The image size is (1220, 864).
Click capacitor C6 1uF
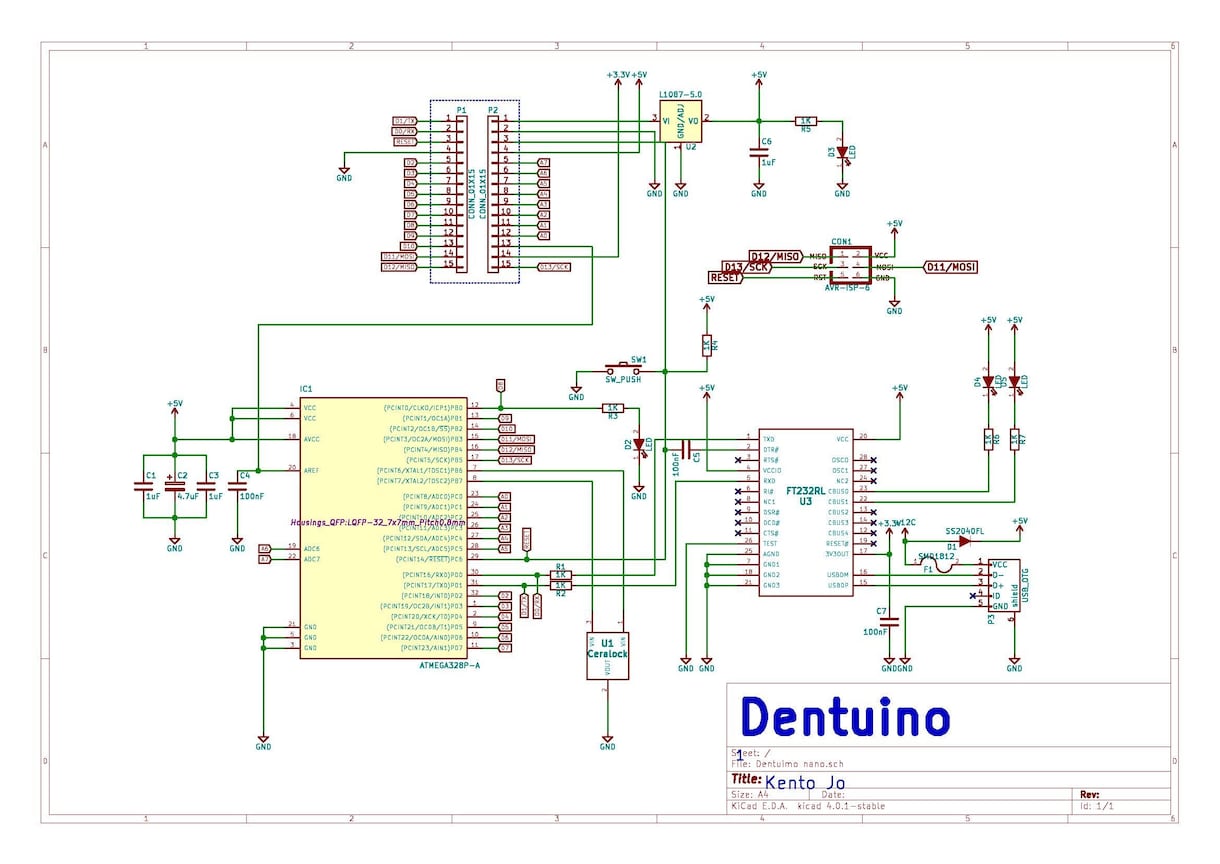click(759, 152)
